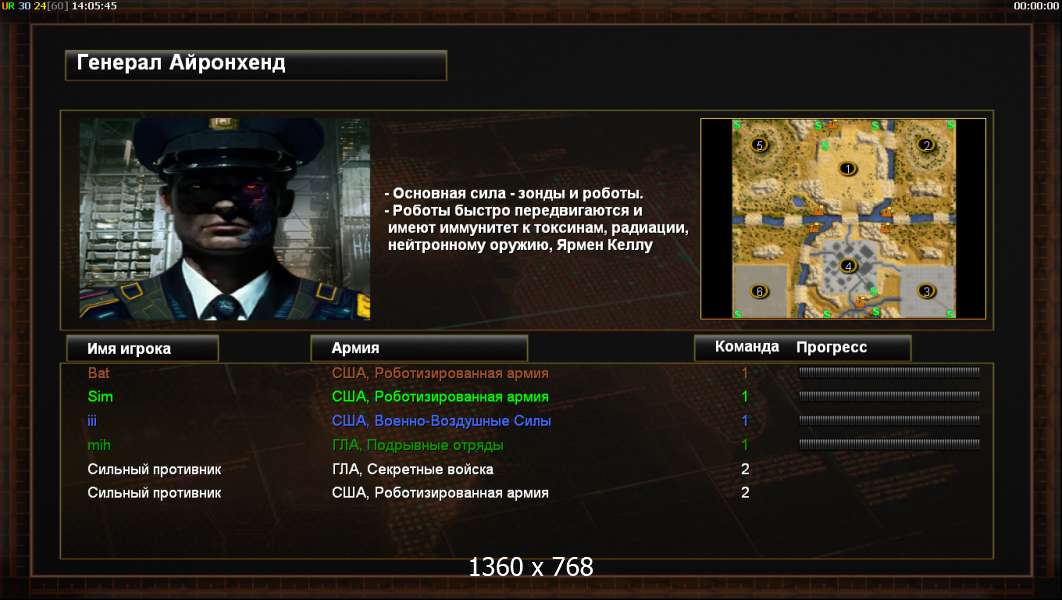Select start position 4 on minimap
Image resolution: width=1062 pixels, height=600 pixels.
848,266
